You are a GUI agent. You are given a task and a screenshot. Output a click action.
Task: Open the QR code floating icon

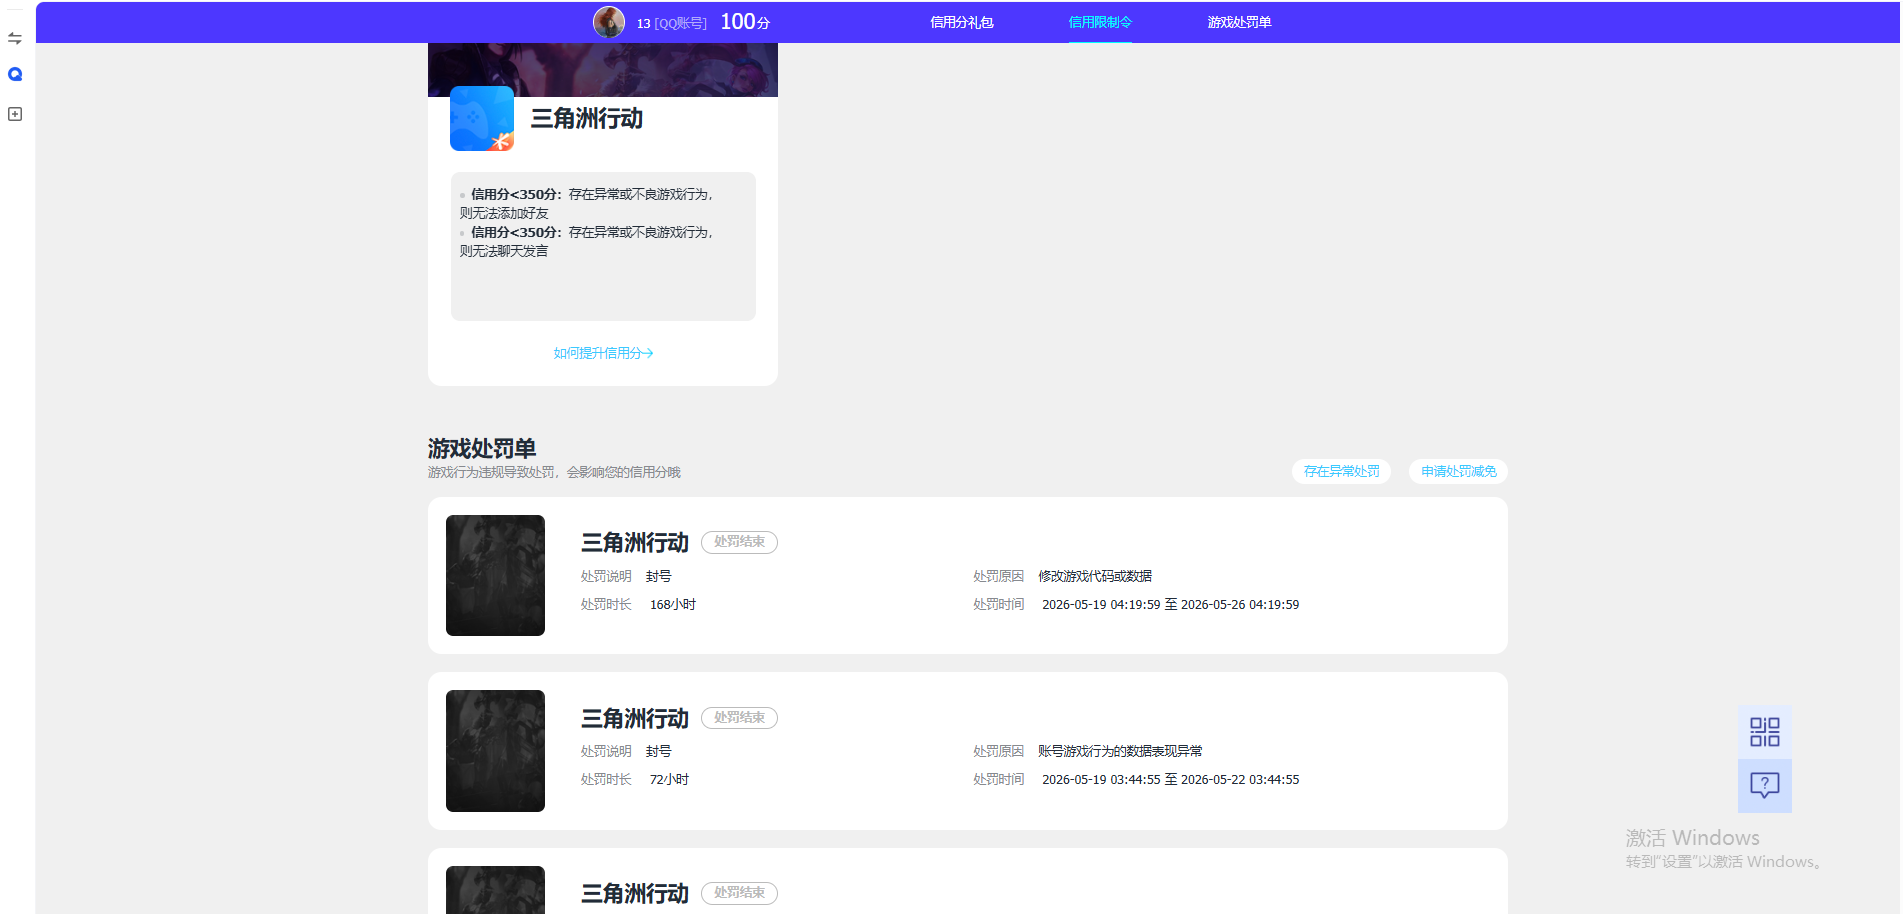coord(1764,732)
